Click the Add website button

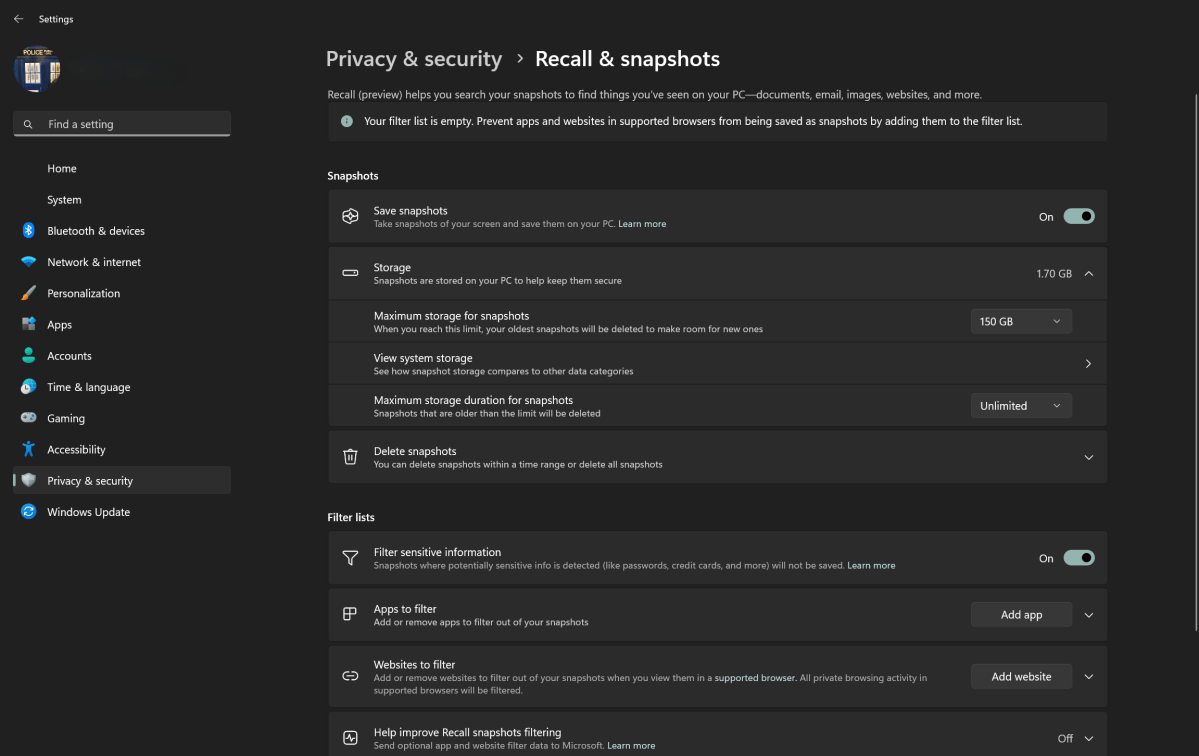[x=1020, y=676]
